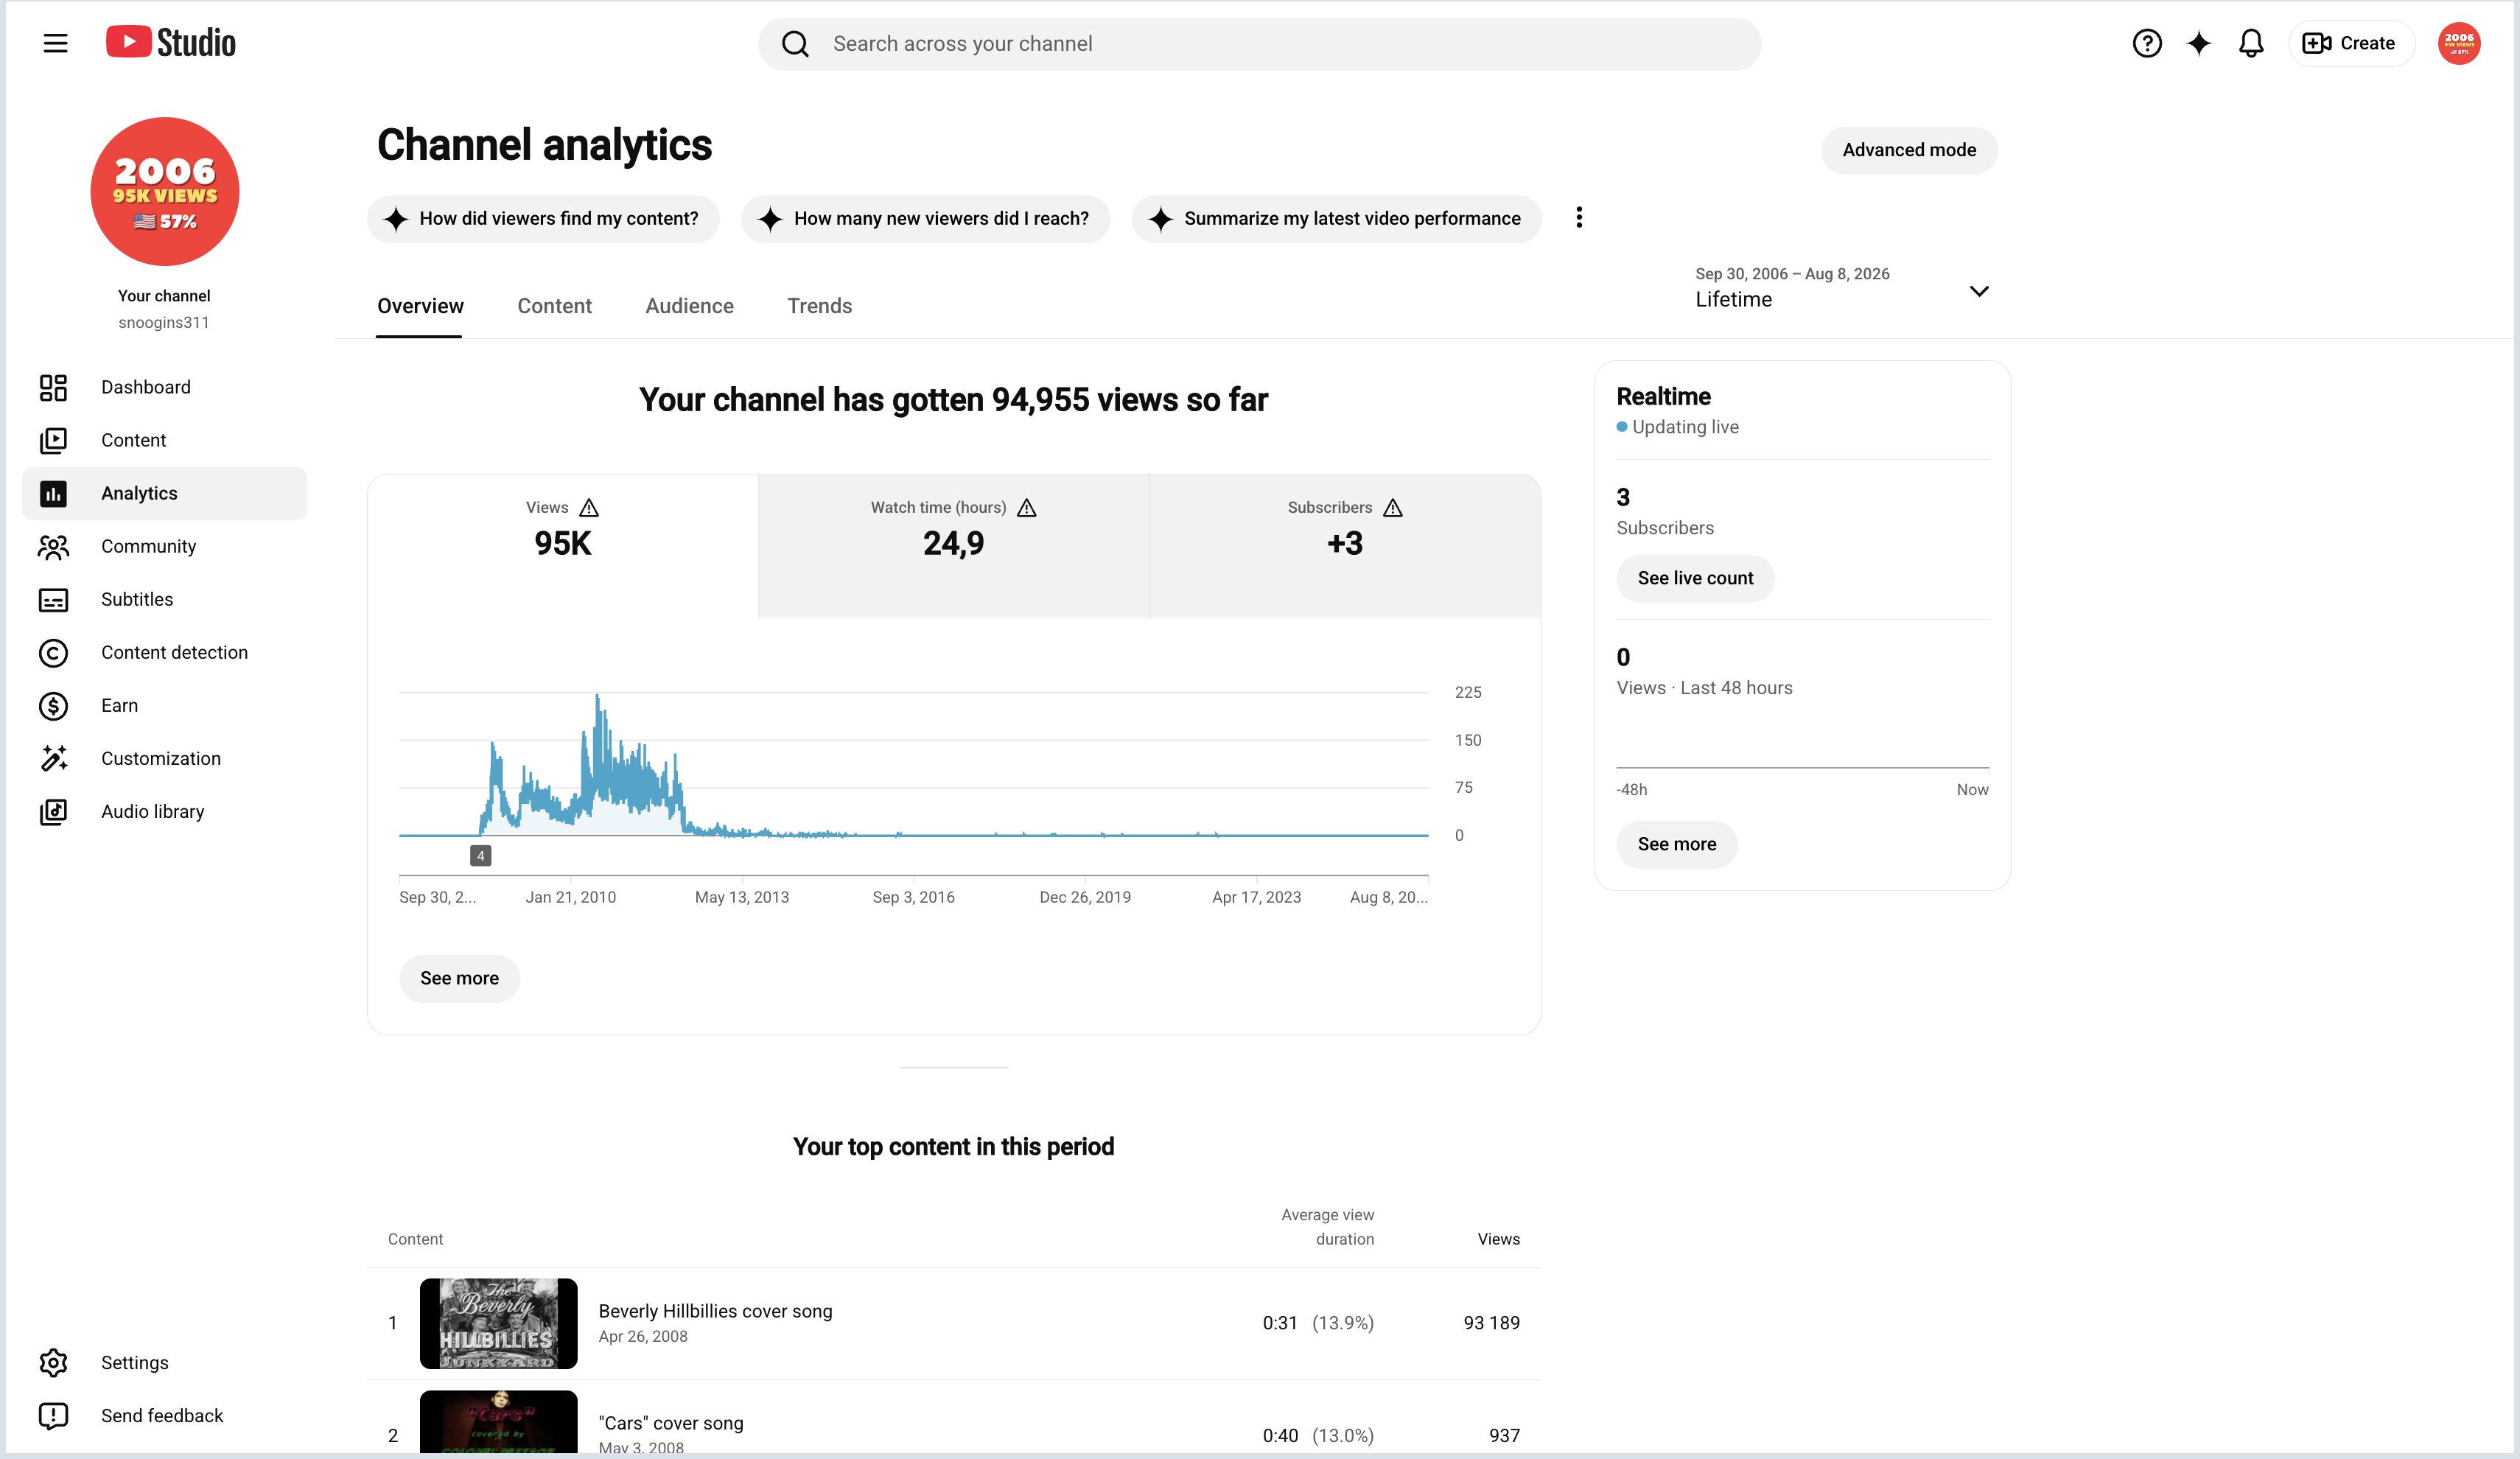Click the help question mark icon
The width and height of the screenshot is (2520, 1459).
[2146, 43]
